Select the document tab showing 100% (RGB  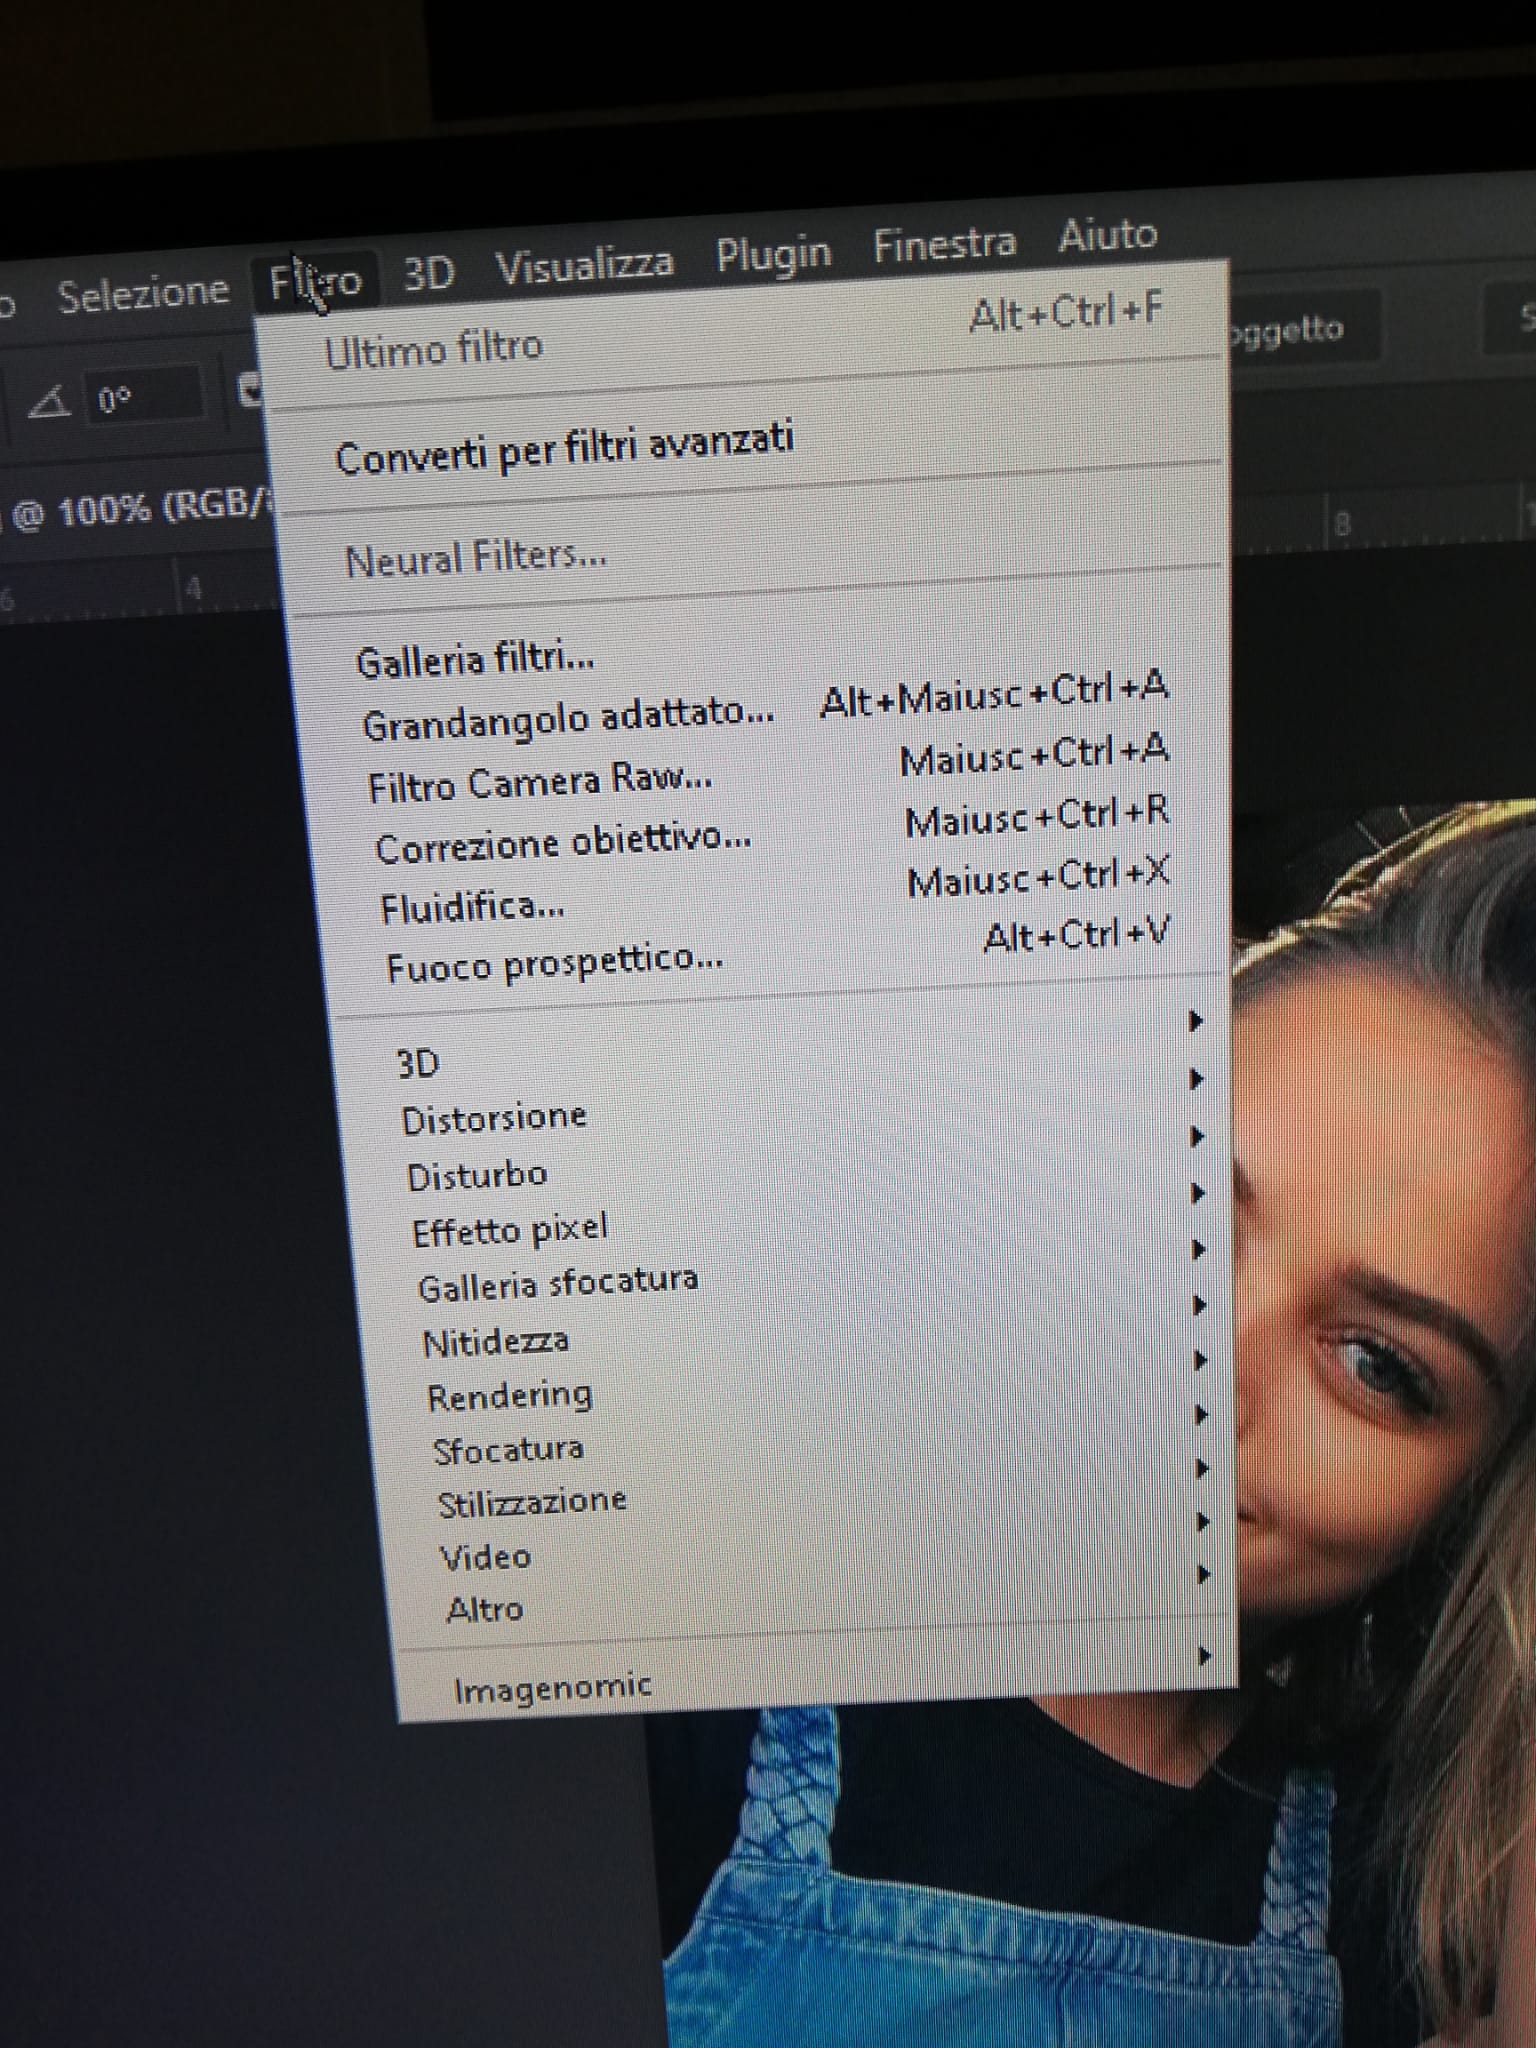[140, 510]
